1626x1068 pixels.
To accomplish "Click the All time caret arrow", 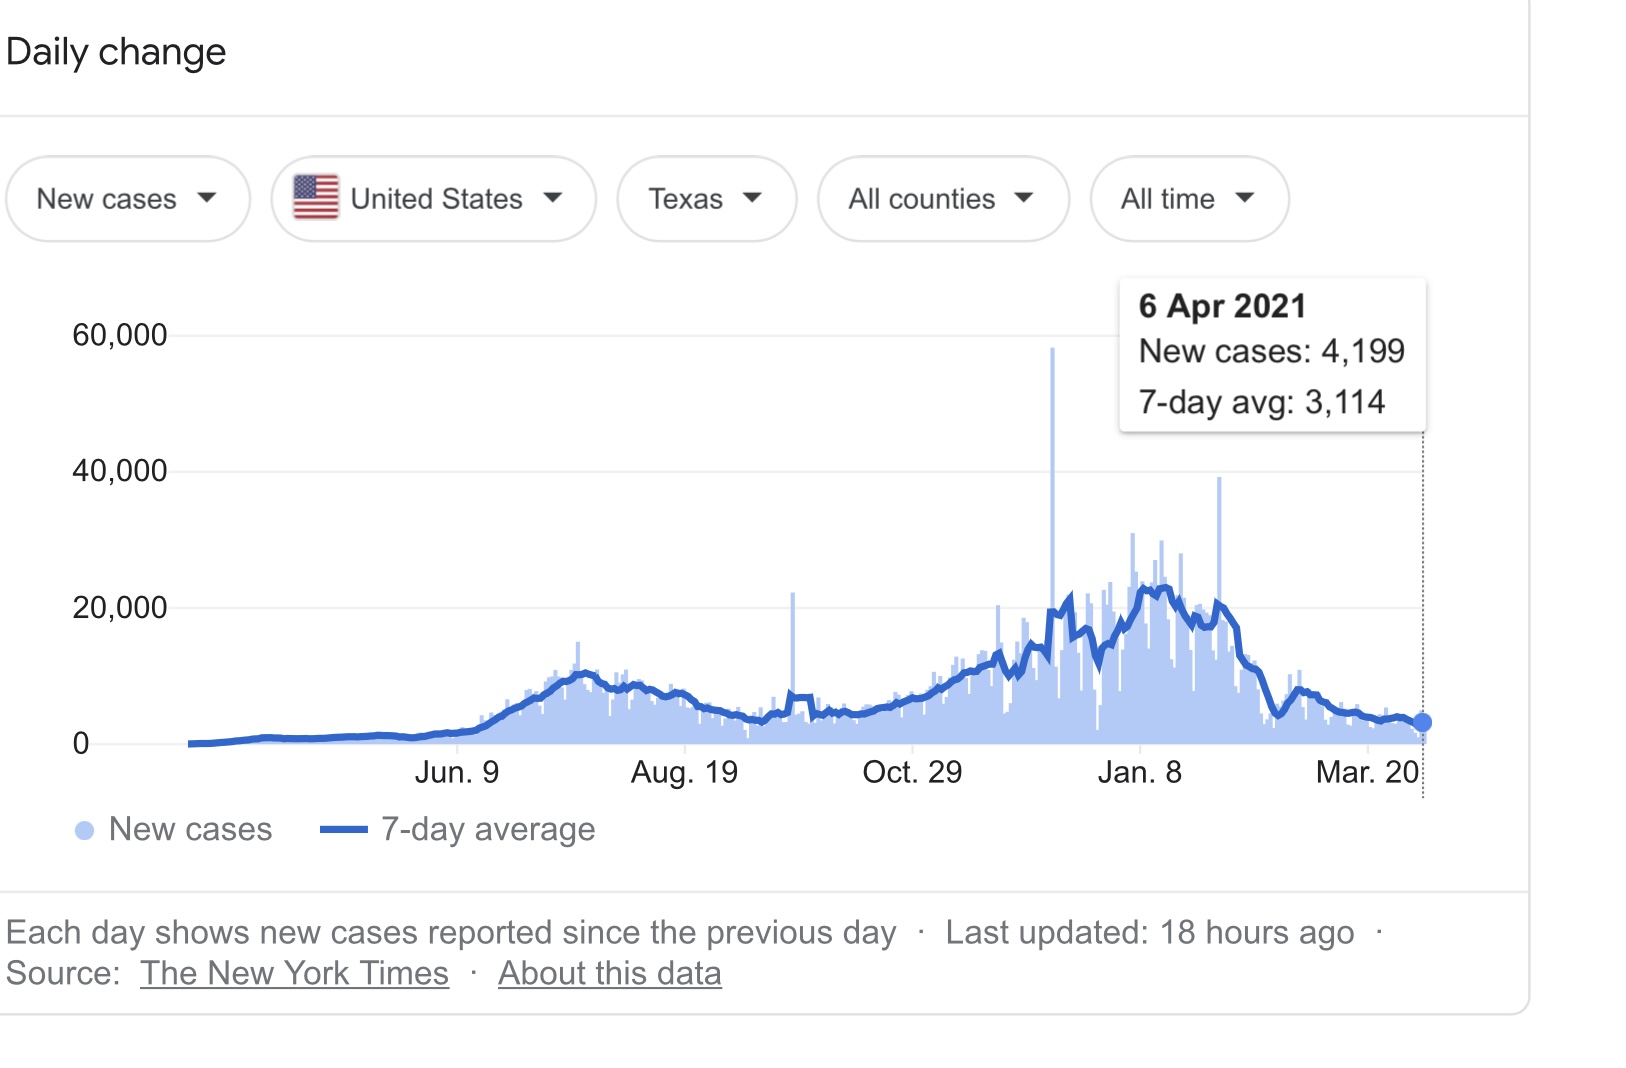I will click(x=1245, y=198).
